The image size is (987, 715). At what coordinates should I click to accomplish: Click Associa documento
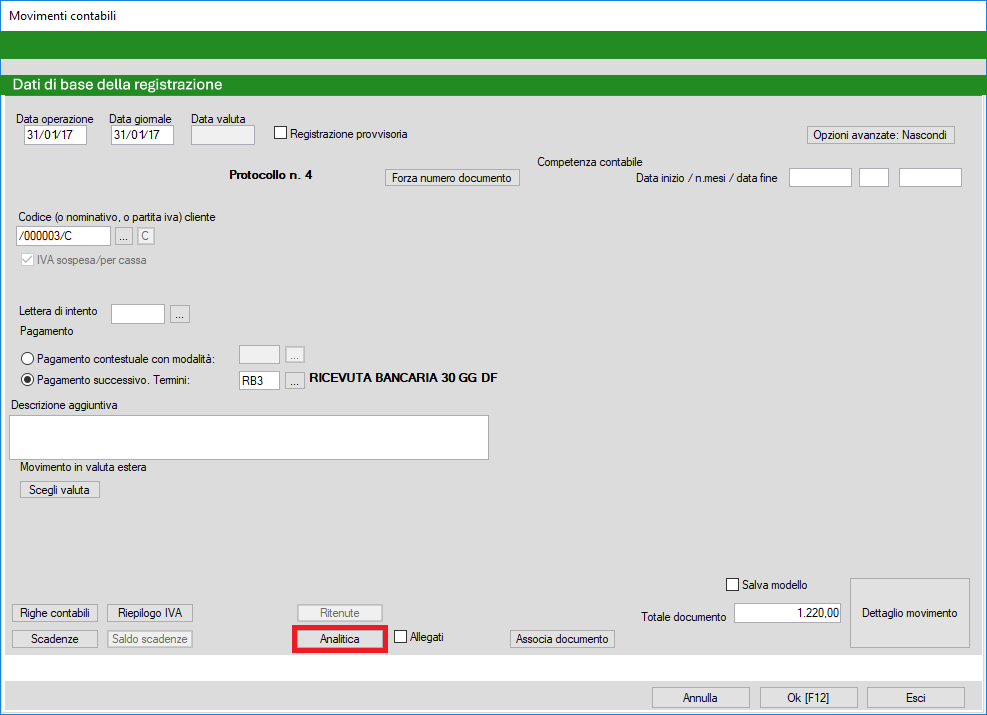[x=562, y=639]
